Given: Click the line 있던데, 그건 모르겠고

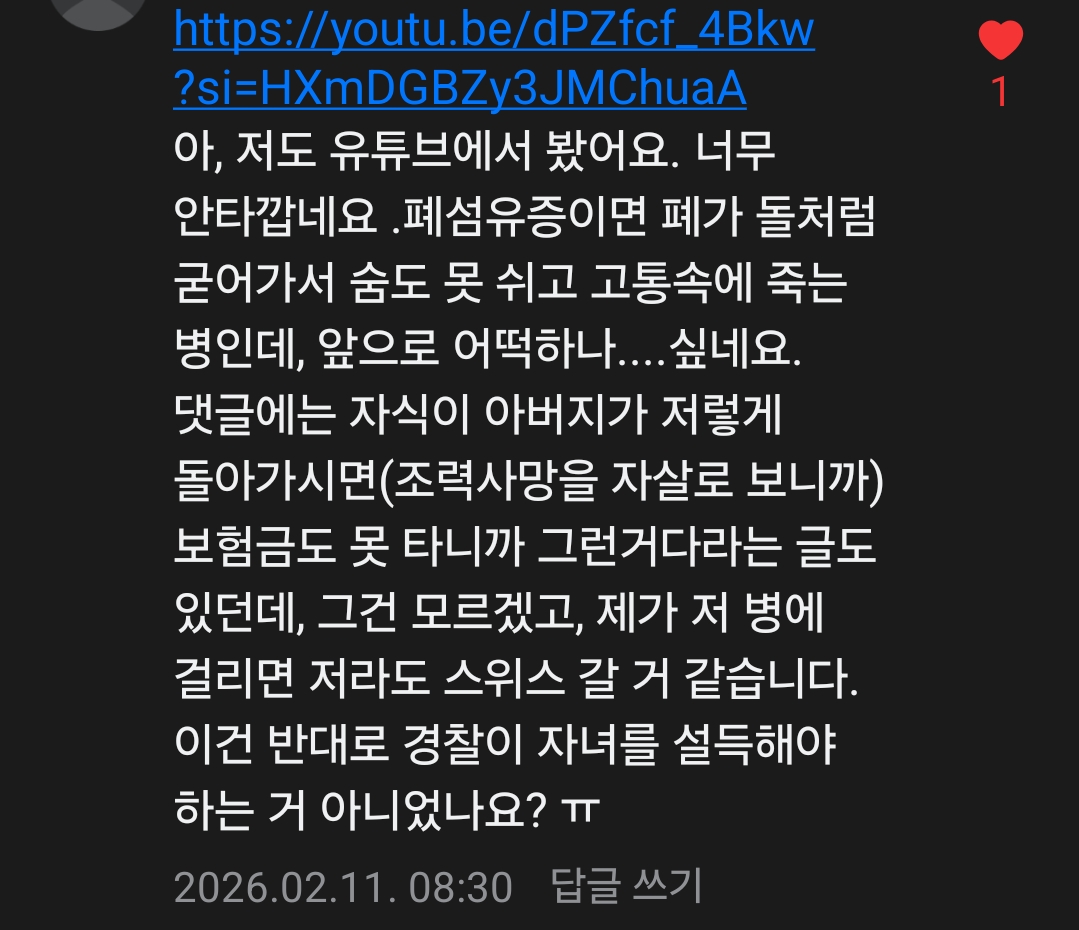Looking at the screenshot, I should (x=498, y=613).
